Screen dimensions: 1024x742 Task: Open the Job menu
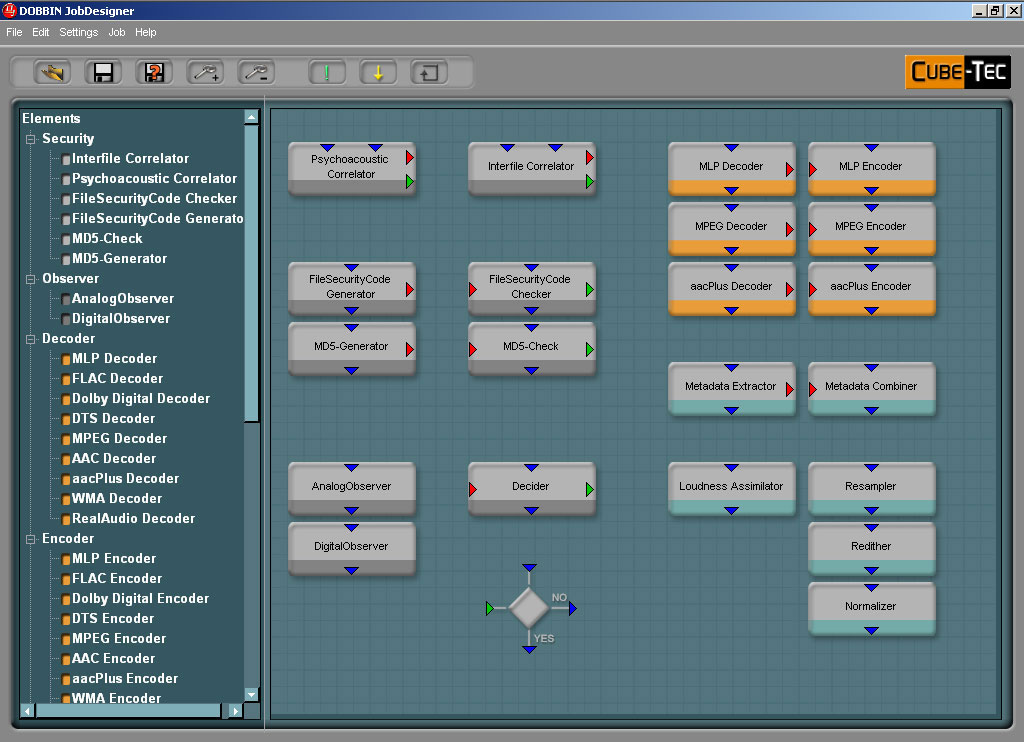(x=116, y=32)
